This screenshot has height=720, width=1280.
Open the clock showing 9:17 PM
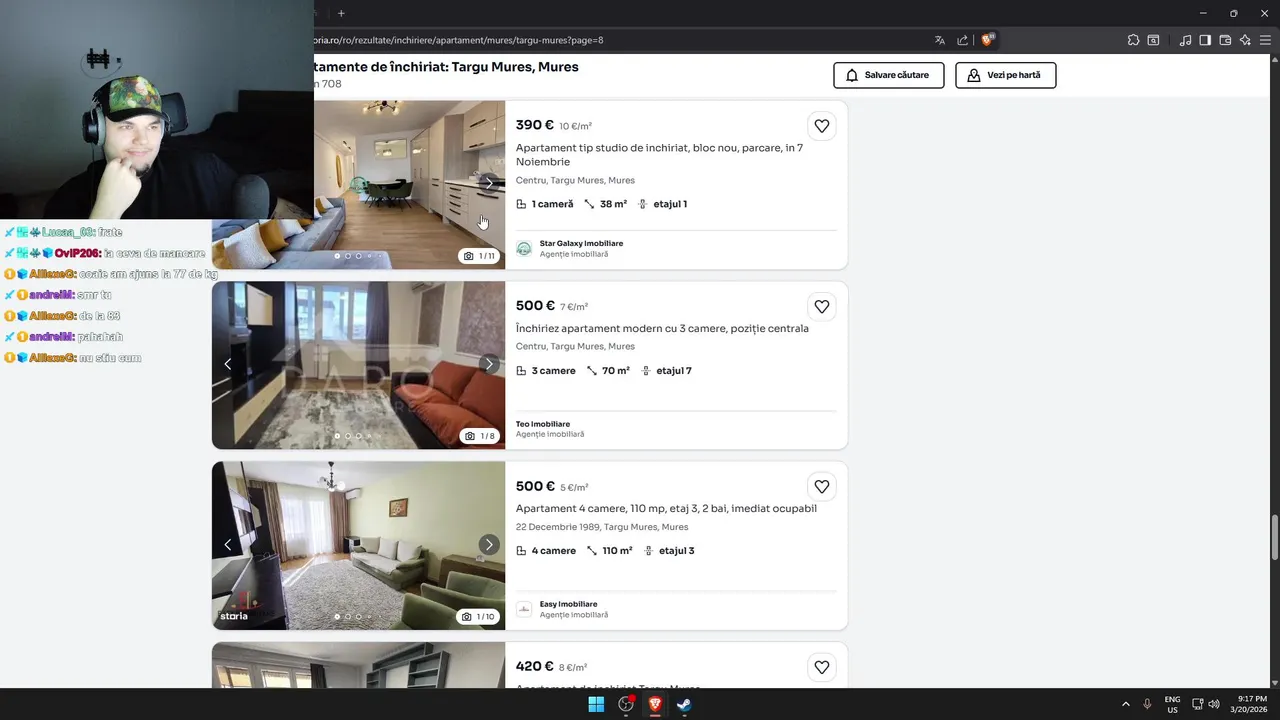click(1250, 704)
